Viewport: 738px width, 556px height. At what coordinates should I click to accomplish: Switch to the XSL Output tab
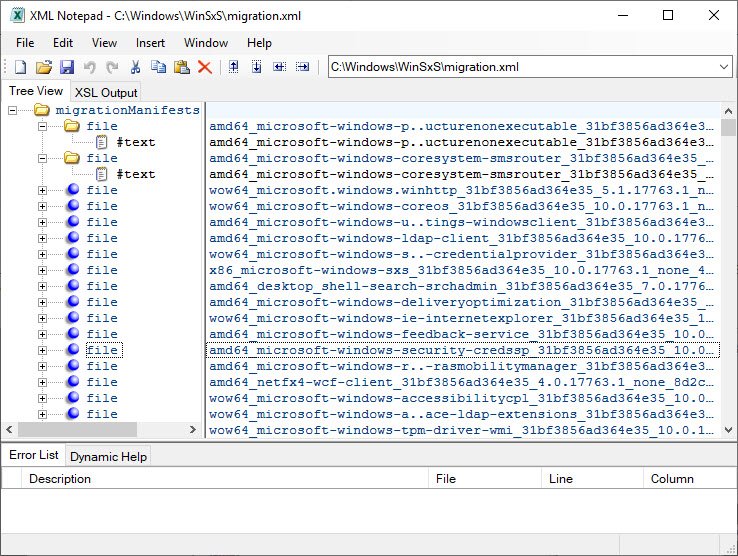[x=106, y=93]
